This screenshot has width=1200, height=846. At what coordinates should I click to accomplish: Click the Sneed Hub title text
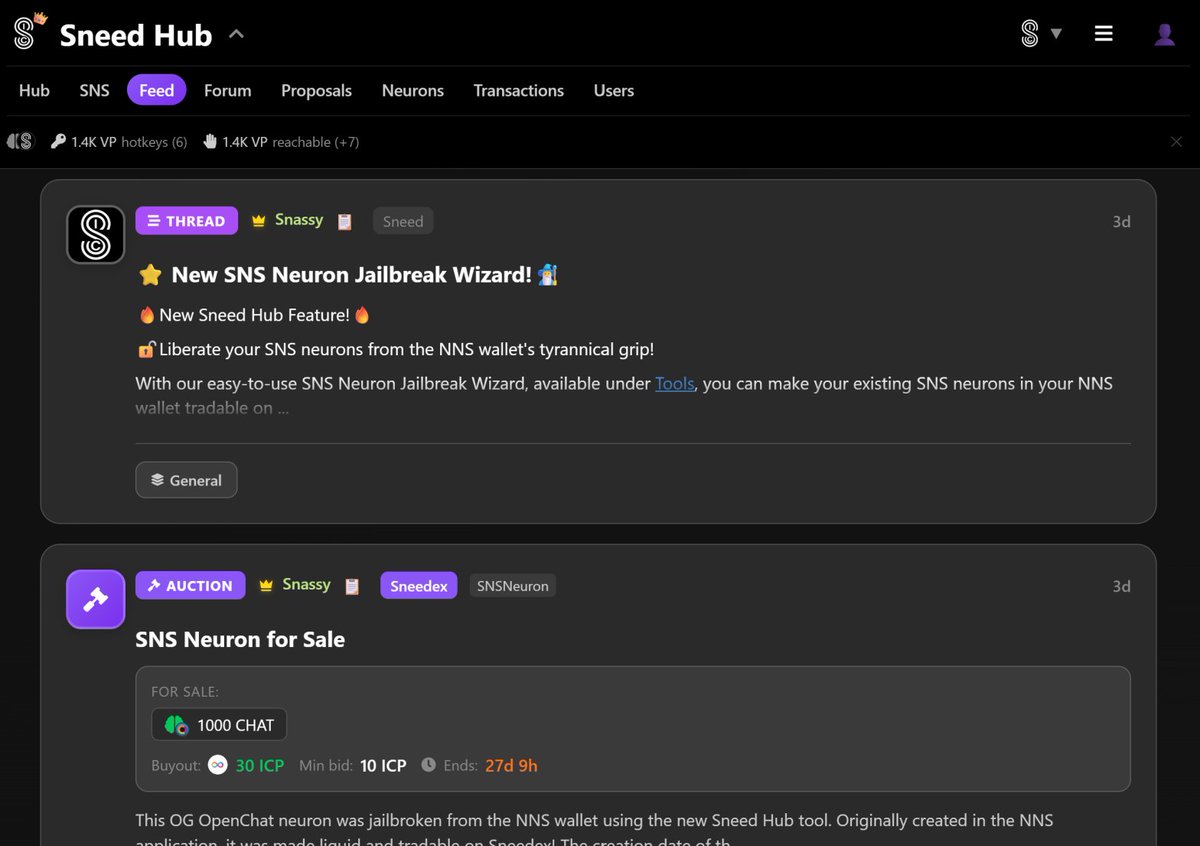(x=136, y=35)
